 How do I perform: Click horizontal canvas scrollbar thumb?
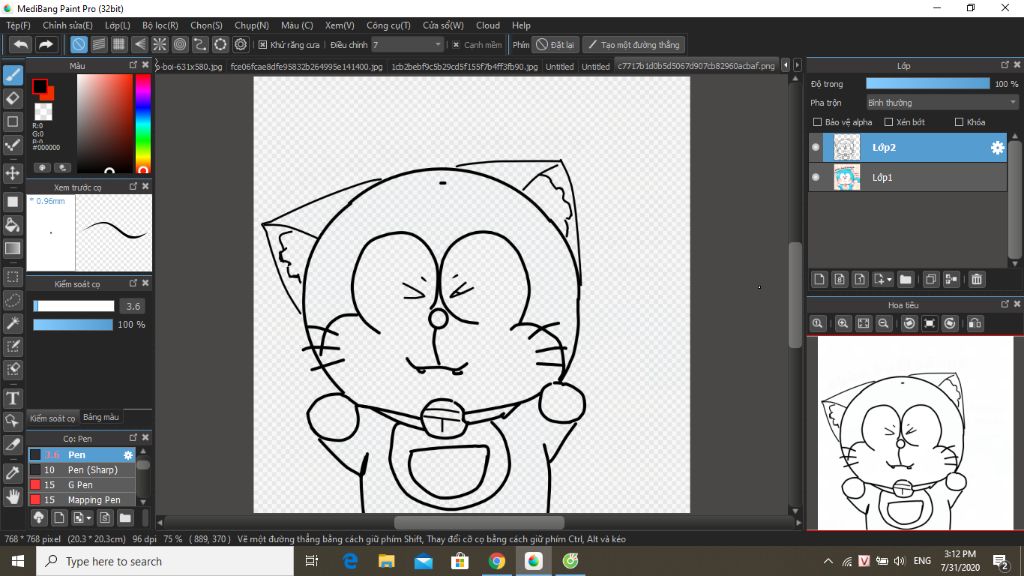click(479, 522)
